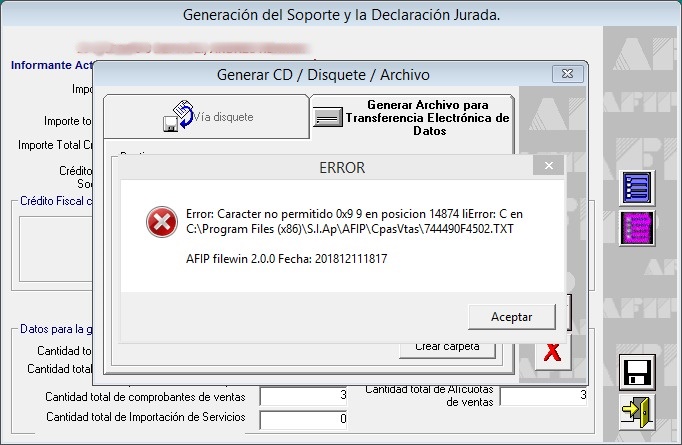Click the disquete icon on the Vía disquete tab

point(178,116)
